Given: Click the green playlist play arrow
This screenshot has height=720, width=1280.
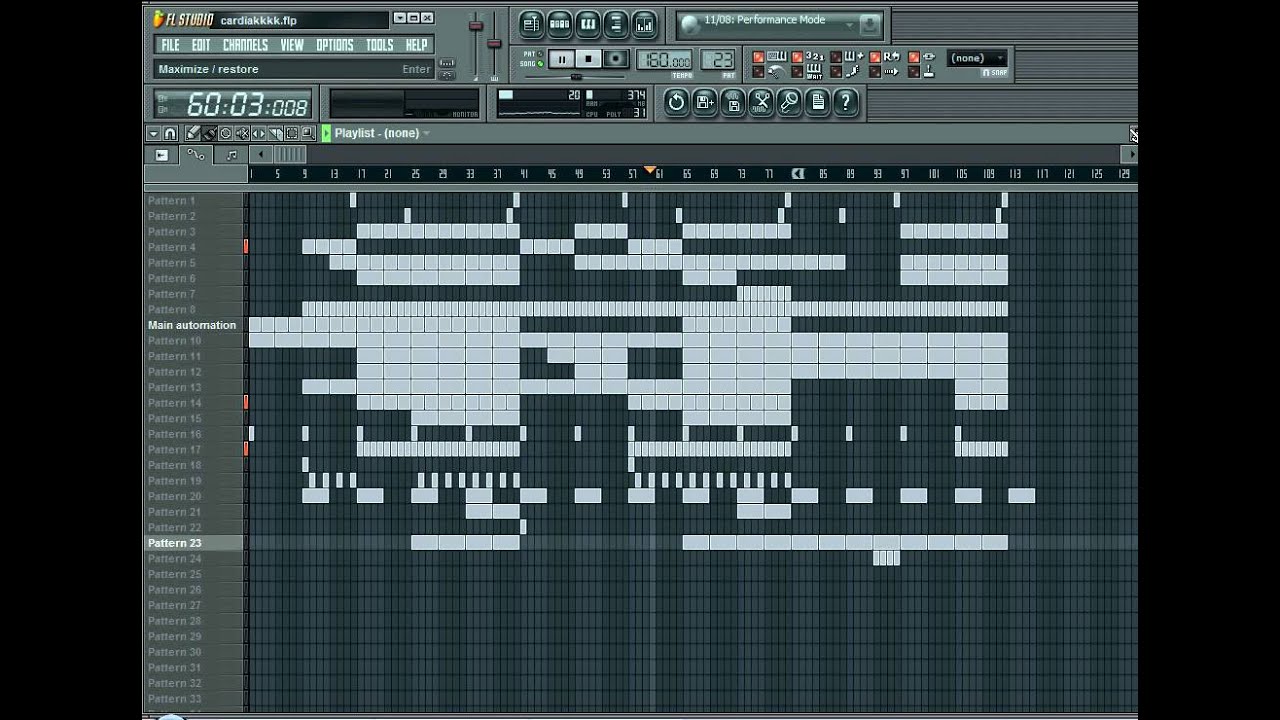Looking at the screenshot, I should tap(326, 133).
